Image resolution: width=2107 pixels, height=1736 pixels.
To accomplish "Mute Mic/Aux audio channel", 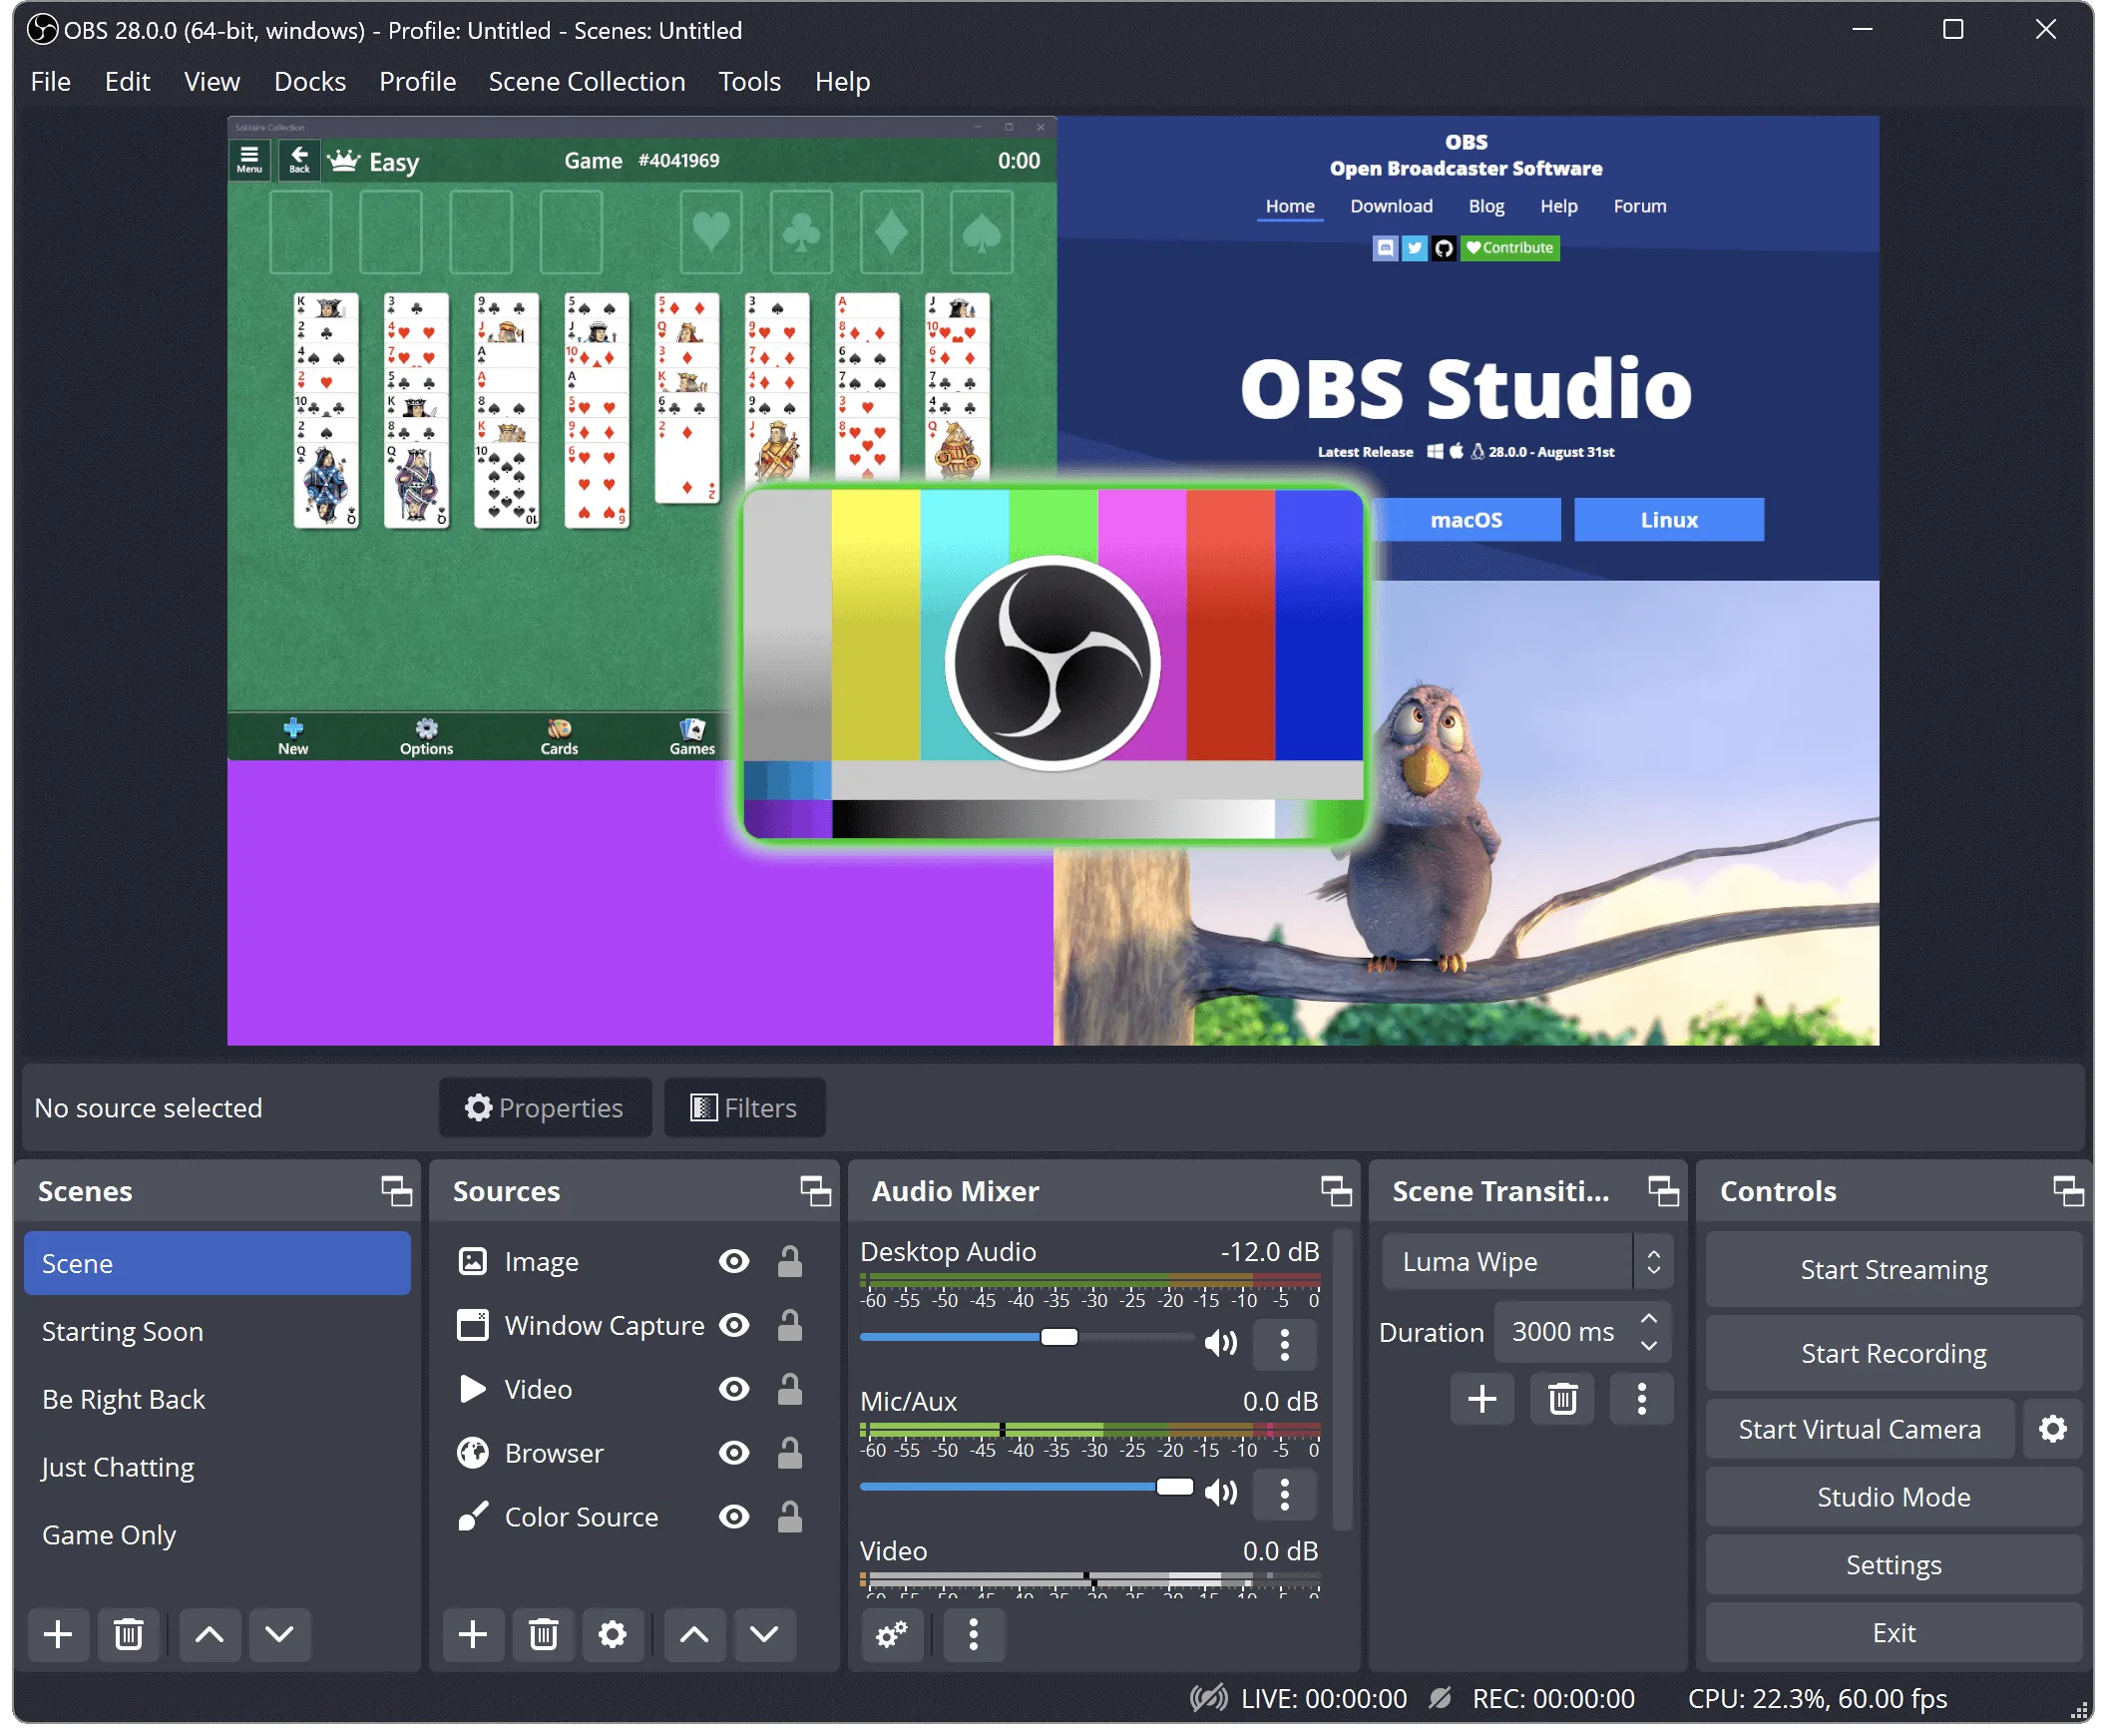I will tap(1221, 1491).
